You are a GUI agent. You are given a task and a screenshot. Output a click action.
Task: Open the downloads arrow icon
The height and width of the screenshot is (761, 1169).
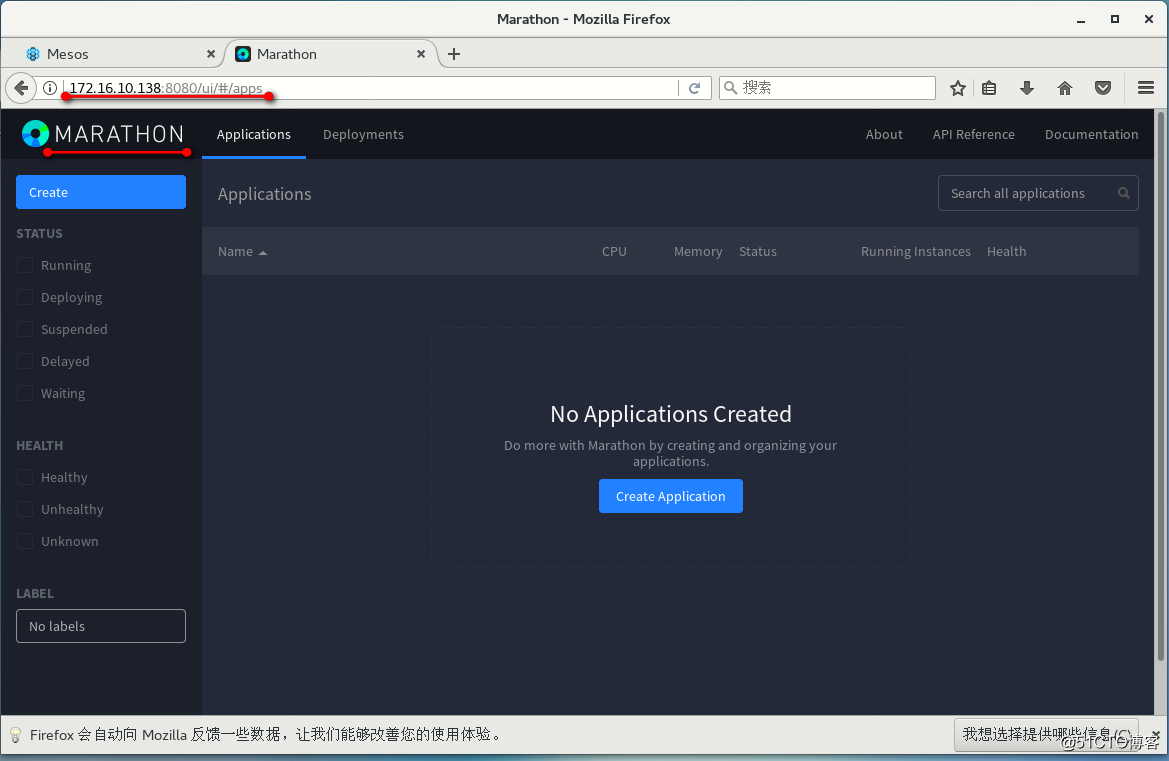[x=1027, y=88]
